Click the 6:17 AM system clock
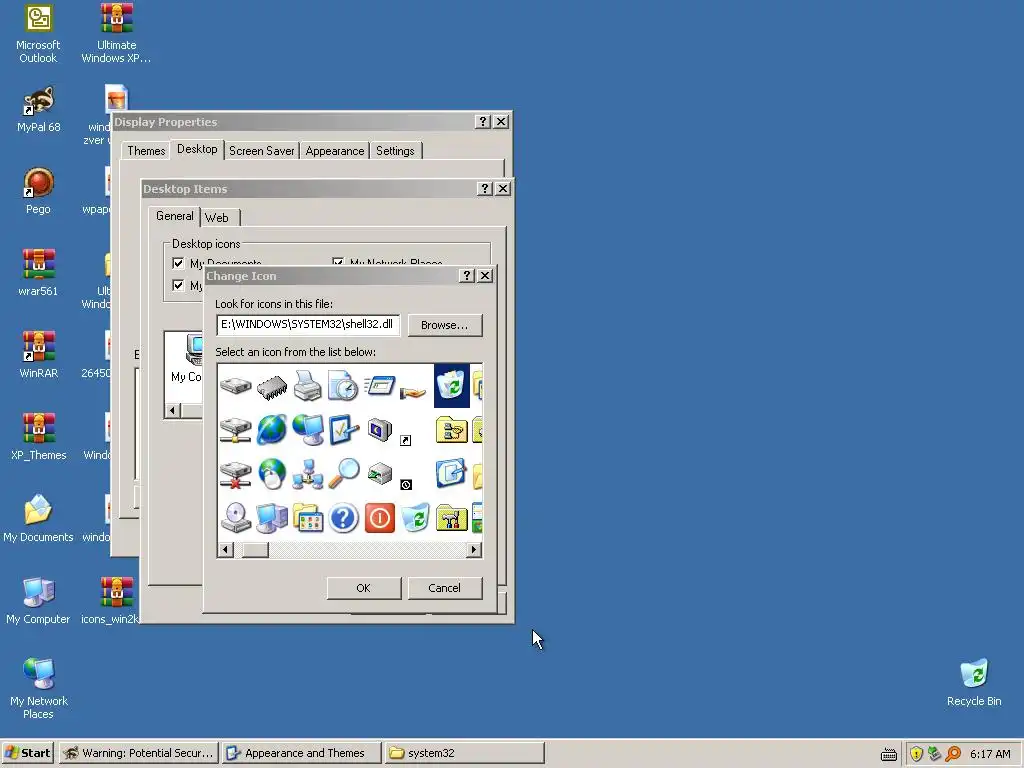 point(990,754)
